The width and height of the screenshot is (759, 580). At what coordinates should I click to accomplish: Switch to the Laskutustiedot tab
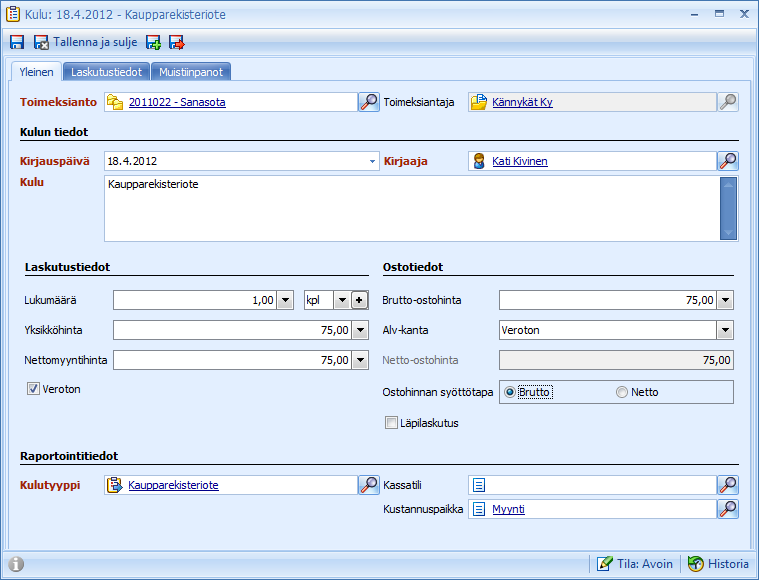[x=106, y=72]
